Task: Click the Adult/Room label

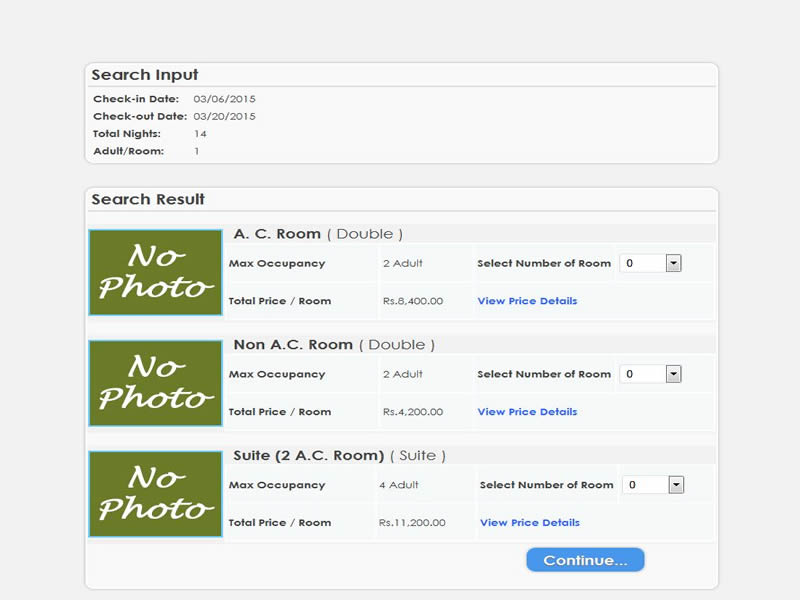Action: pos(129,151)
